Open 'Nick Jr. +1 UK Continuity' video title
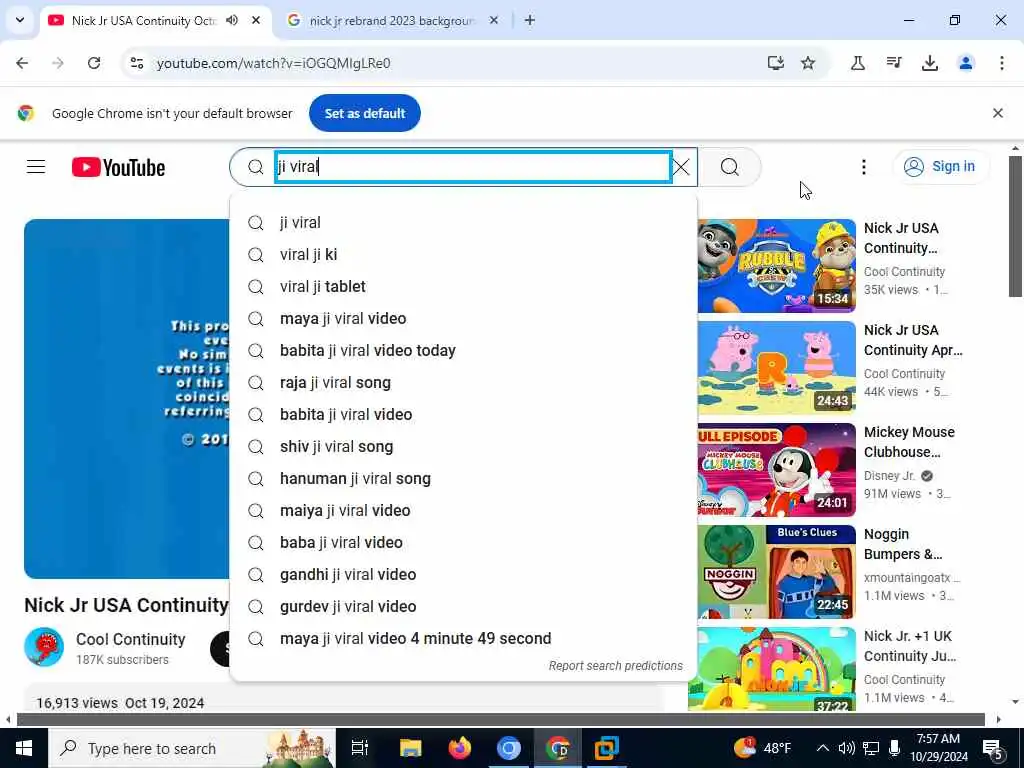The height and width of the screenshot is (768, 1024). pos(910,646)
